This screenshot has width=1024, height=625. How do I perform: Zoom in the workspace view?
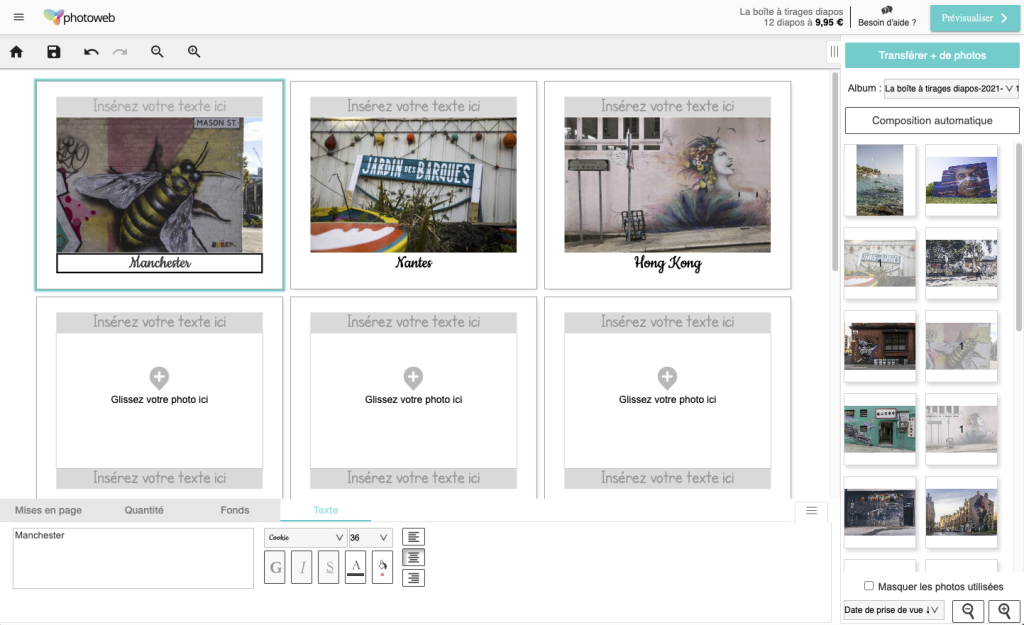pos(194,52)
